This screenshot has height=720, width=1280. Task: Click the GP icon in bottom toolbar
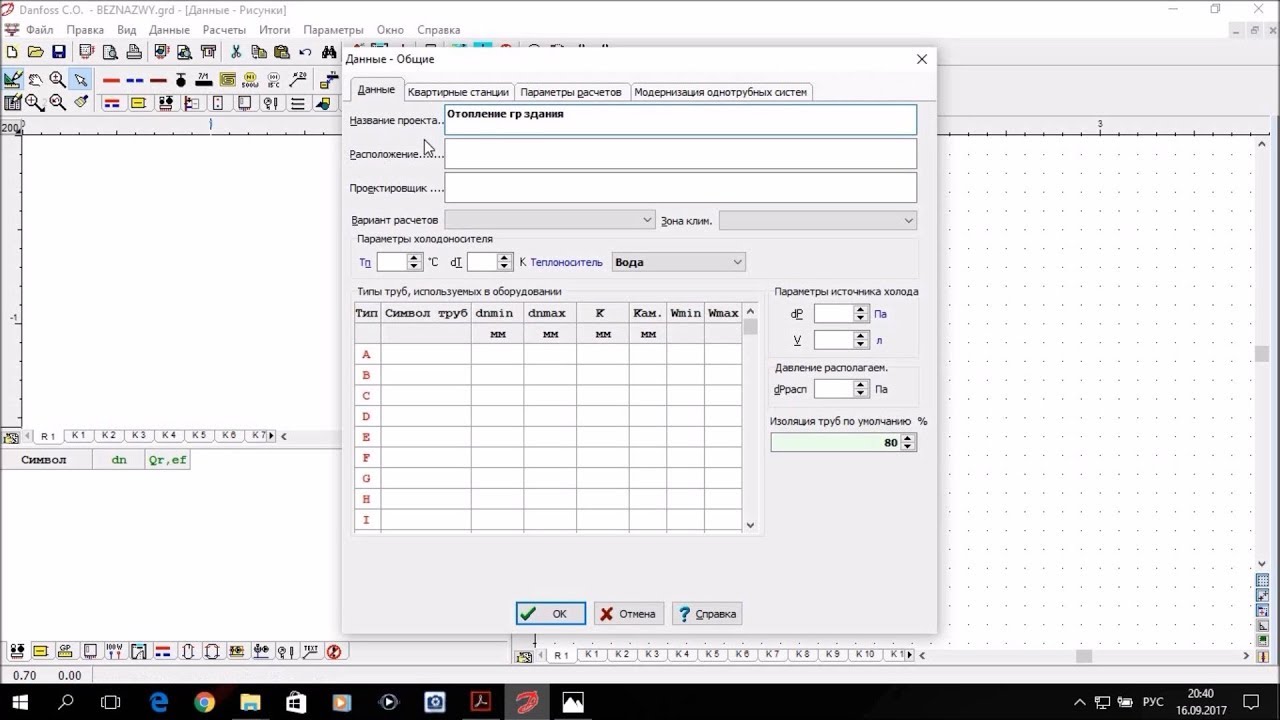pyautogui.click(x=65, y=651)
